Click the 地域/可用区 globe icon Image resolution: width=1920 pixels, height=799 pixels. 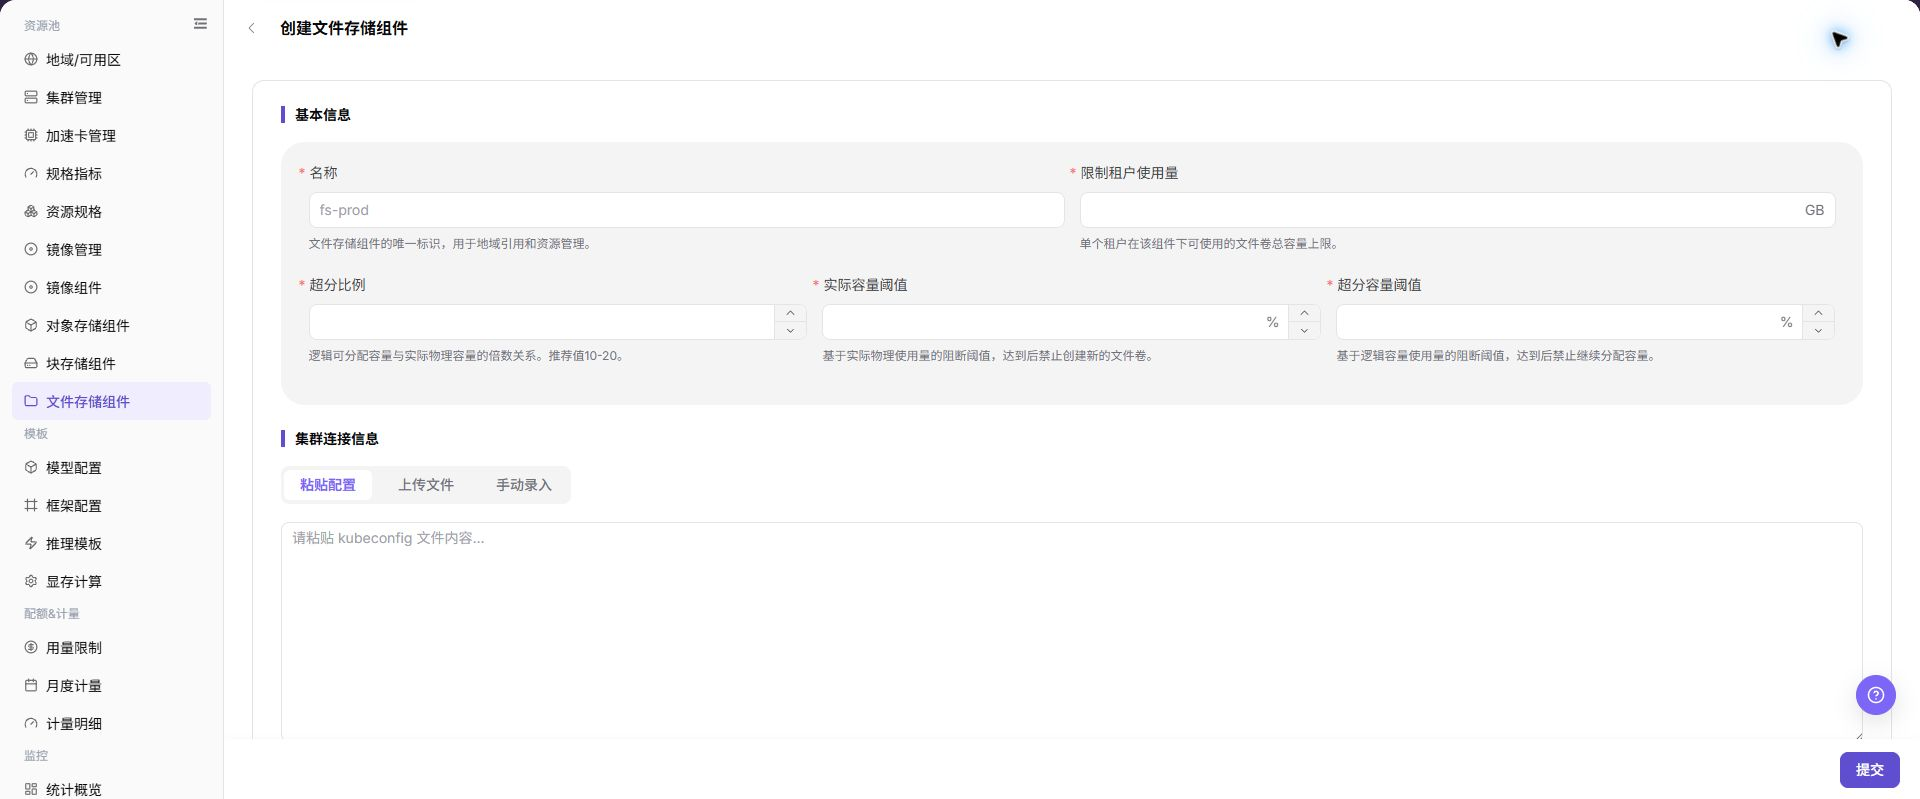click(31, 60)
